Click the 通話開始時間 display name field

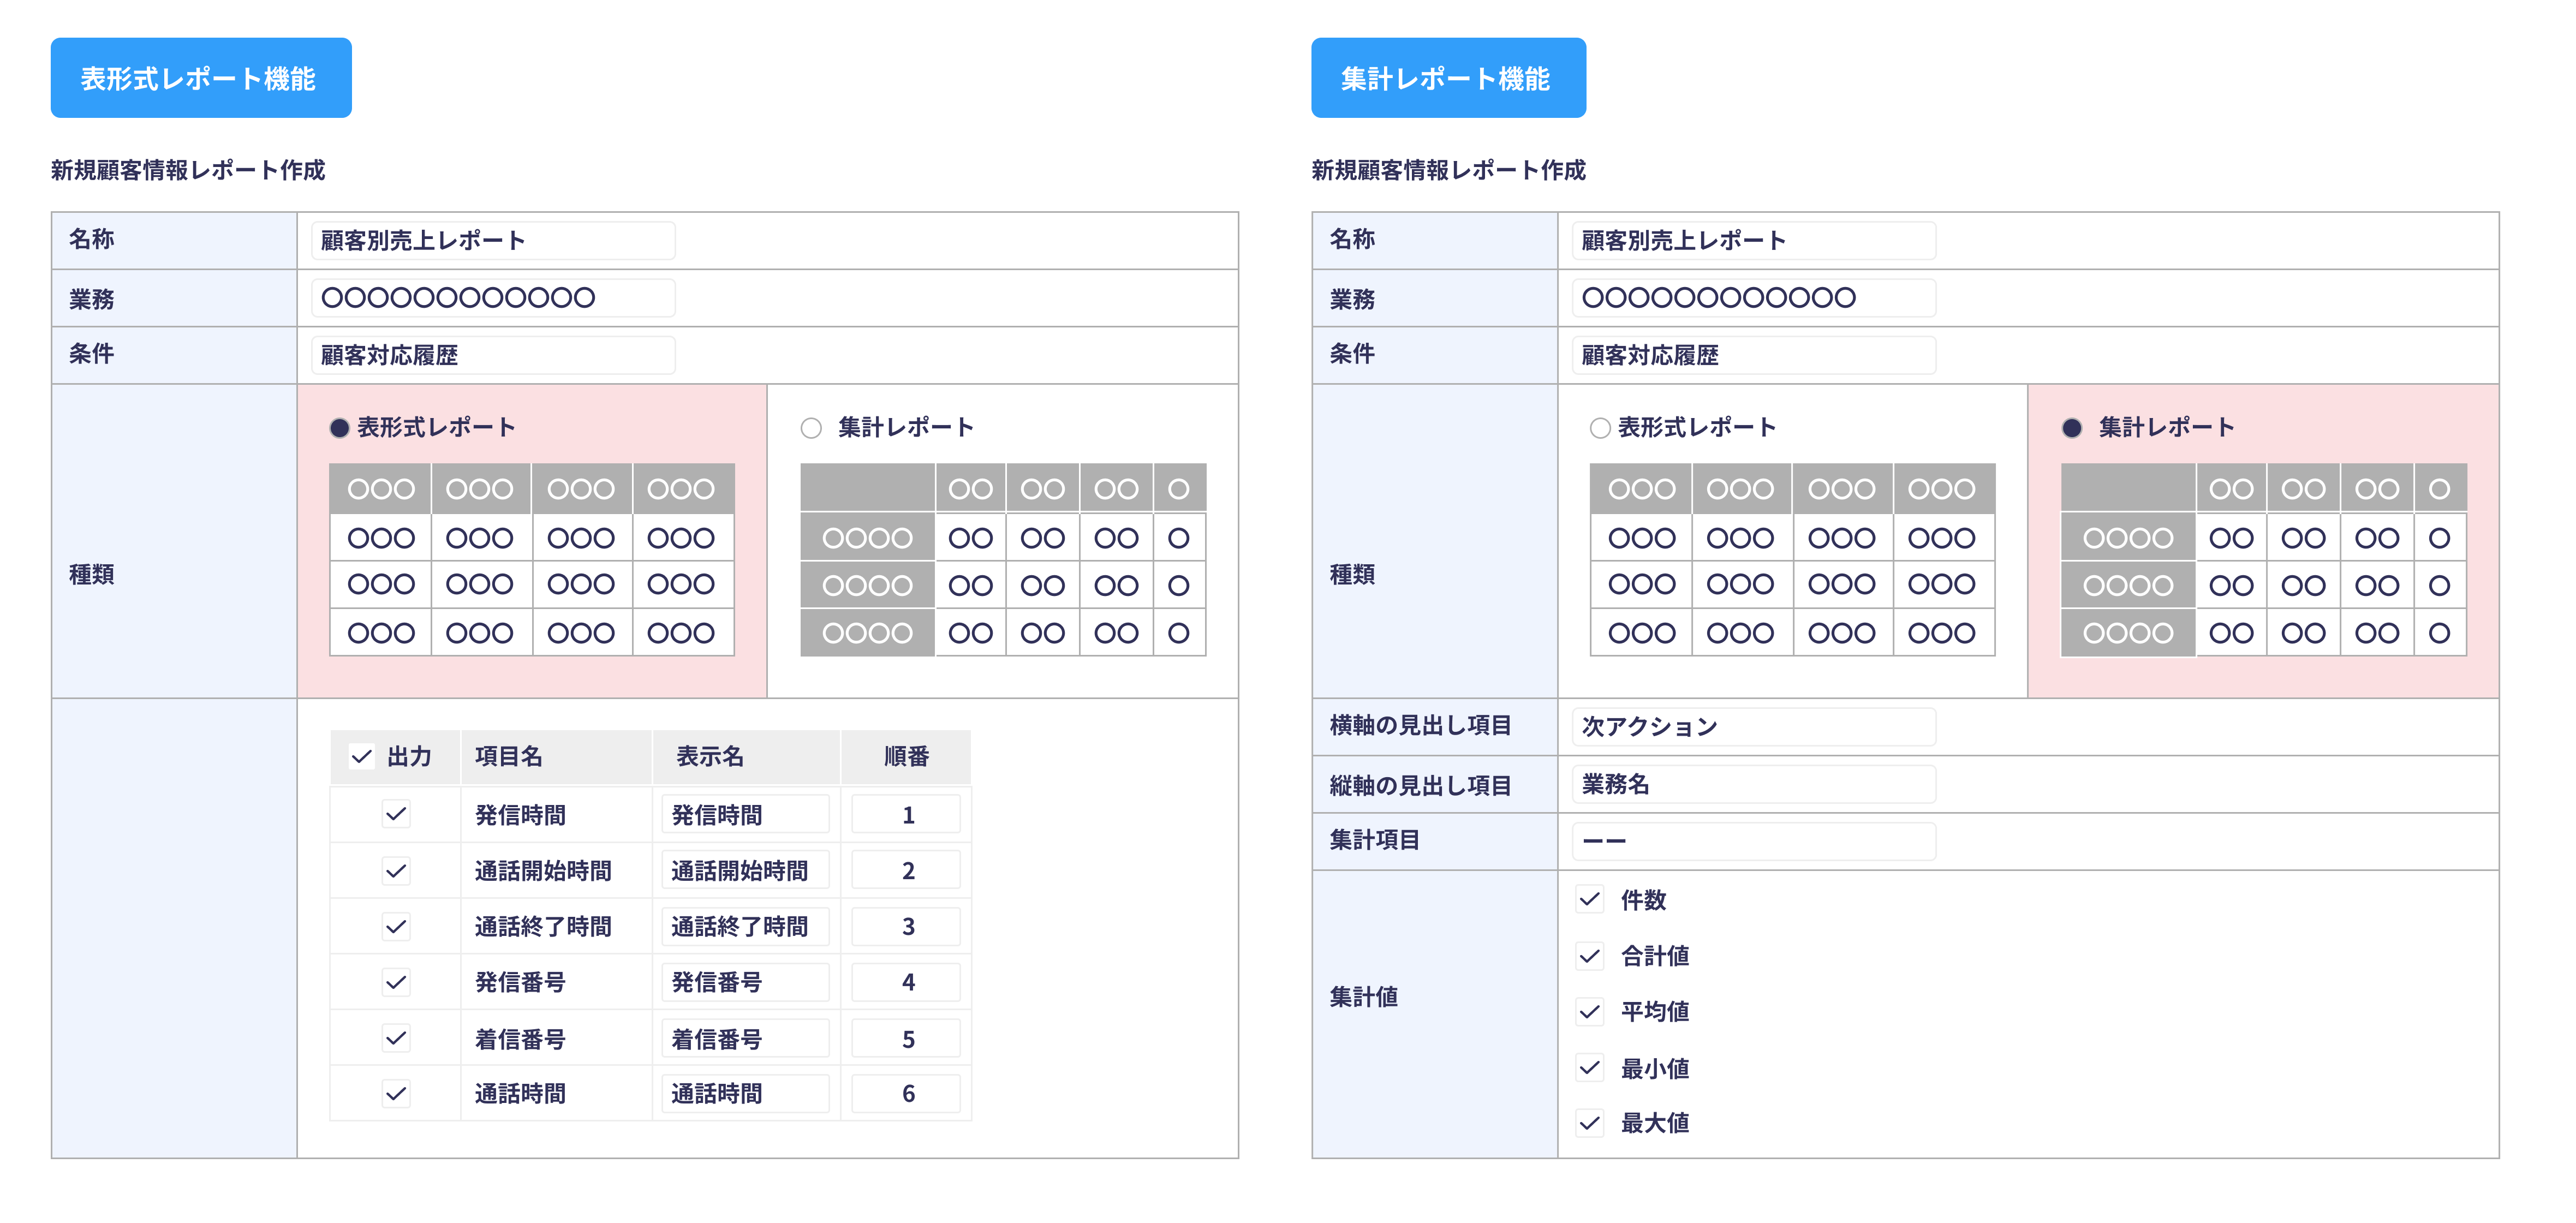tap(745, 871)
